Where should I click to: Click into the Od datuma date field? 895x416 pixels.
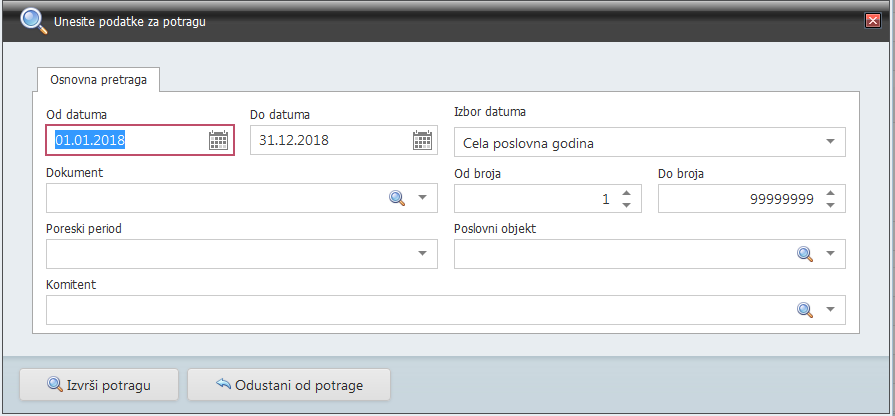[126, 140]
